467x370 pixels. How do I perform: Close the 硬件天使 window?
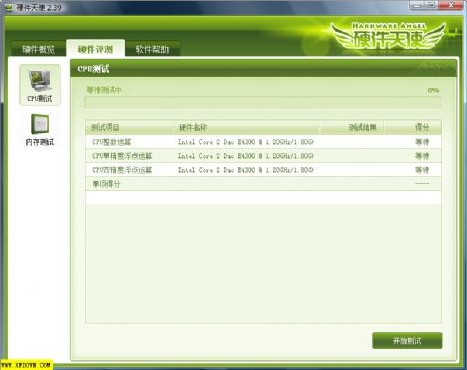click(x=451, y=5)
